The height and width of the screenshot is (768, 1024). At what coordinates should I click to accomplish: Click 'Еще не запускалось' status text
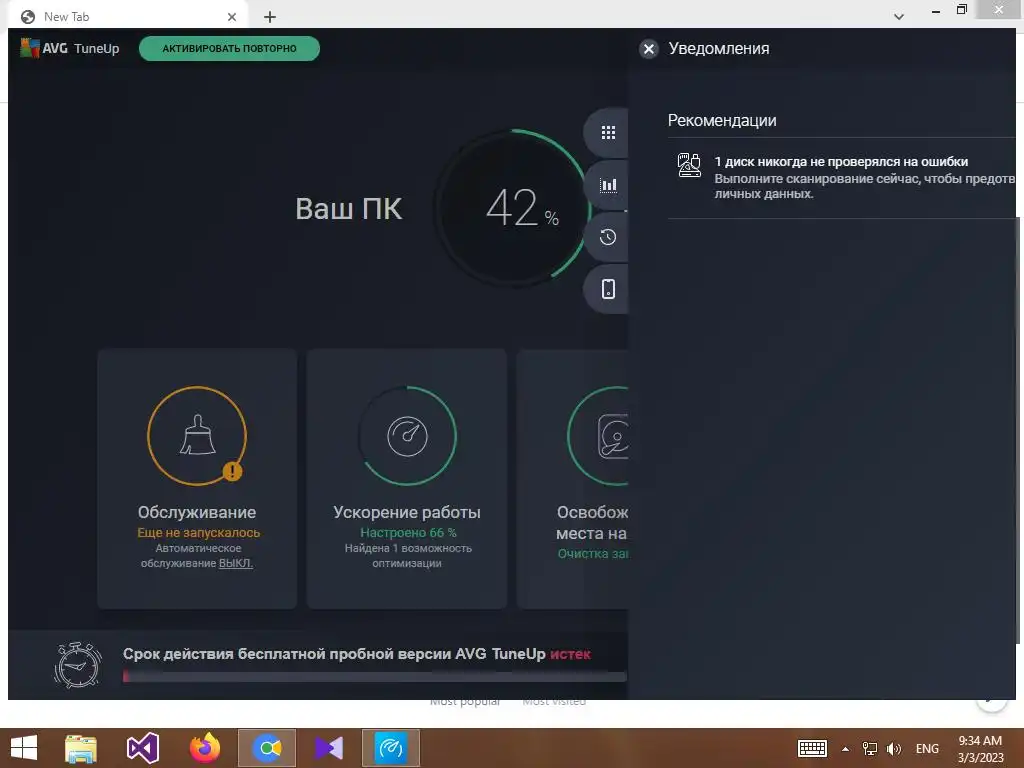pyautogui.click(x=199, y=532)
